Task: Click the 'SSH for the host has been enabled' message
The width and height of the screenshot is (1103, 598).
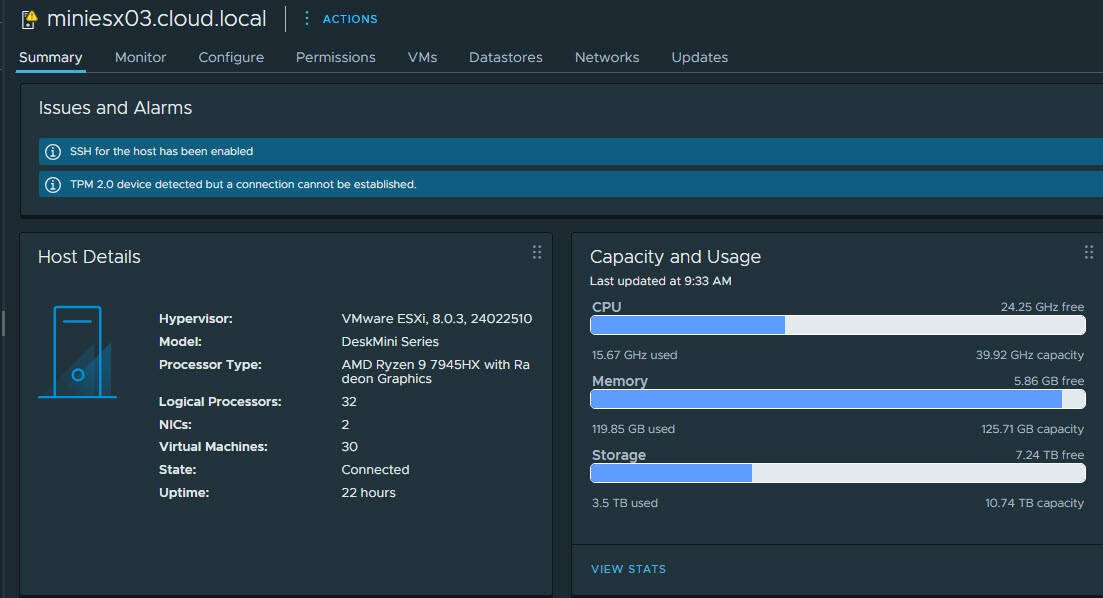Action: [161, 151]
